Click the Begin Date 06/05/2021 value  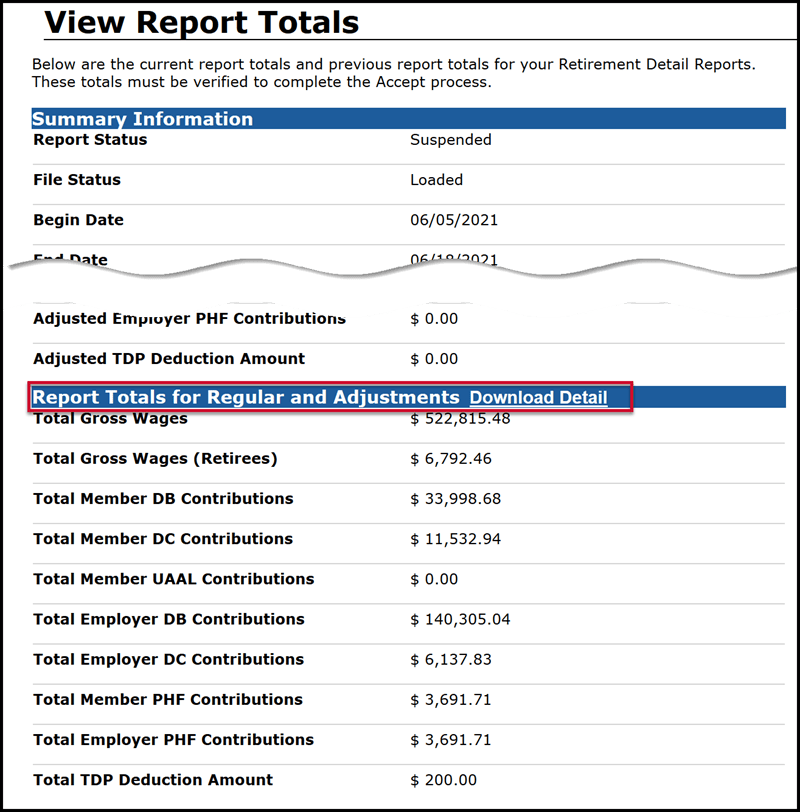pyautogui.click(x=449, y=219)
